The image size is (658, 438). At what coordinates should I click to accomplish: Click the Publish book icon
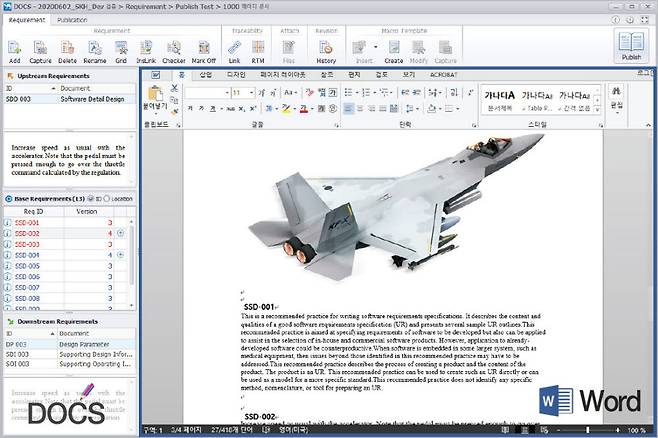631,42
